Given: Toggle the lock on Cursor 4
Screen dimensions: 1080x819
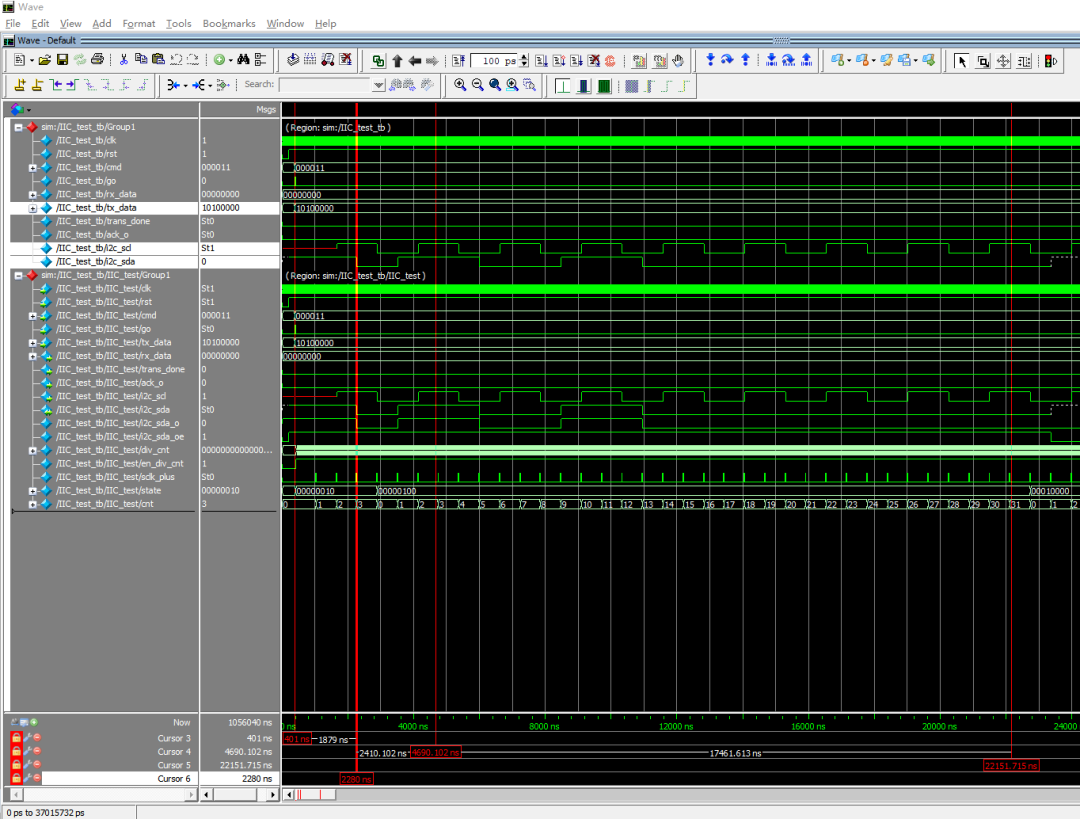Looking at the screenshot, I should point(16,752).
